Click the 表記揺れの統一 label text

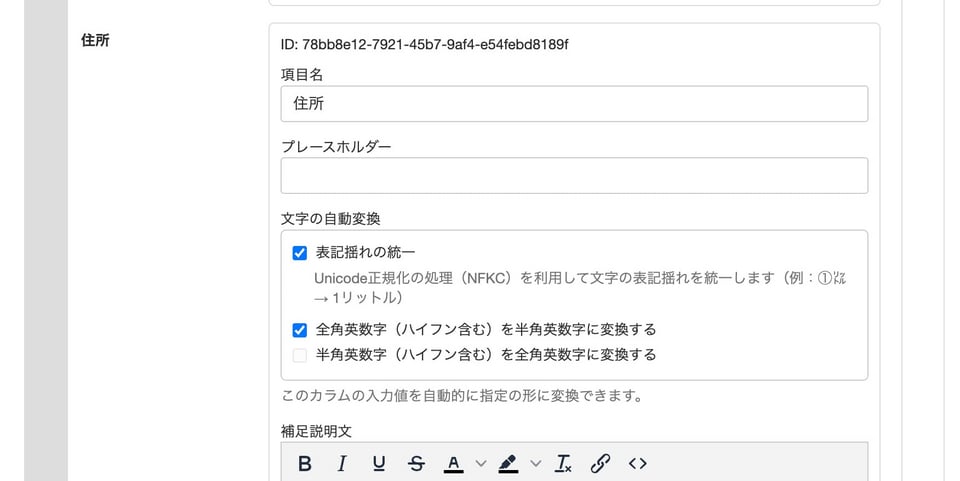pos(365,253)
